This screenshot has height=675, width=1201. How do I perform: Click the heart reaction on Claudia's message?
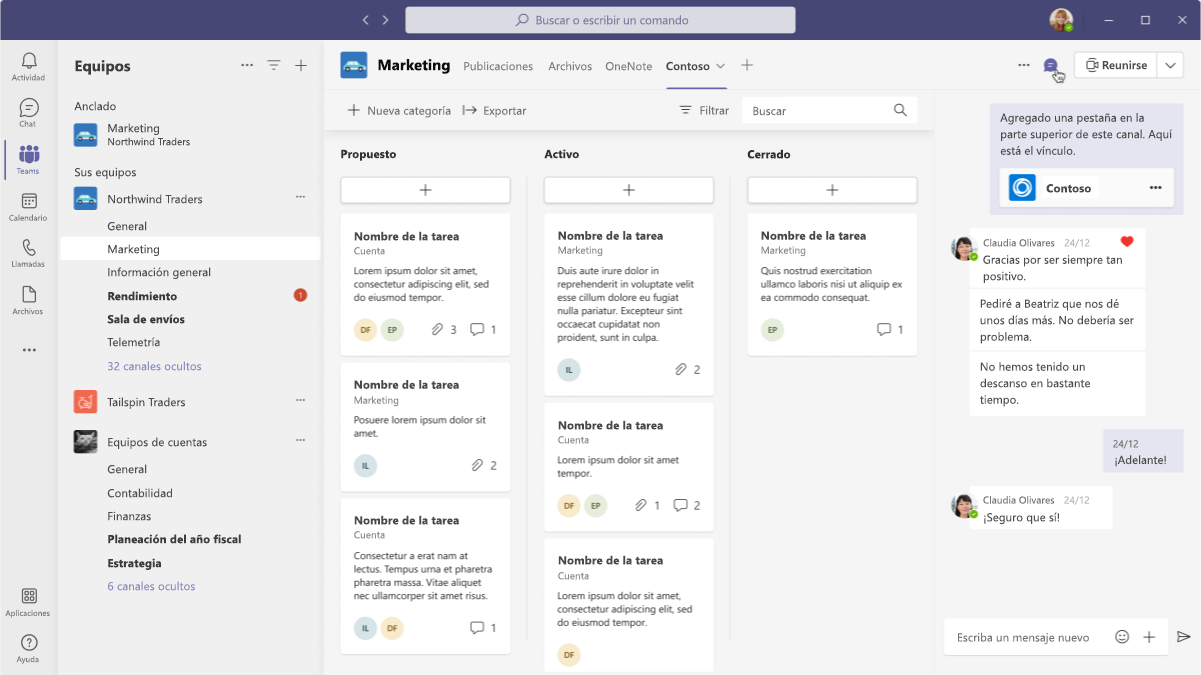coord(1127,242)
